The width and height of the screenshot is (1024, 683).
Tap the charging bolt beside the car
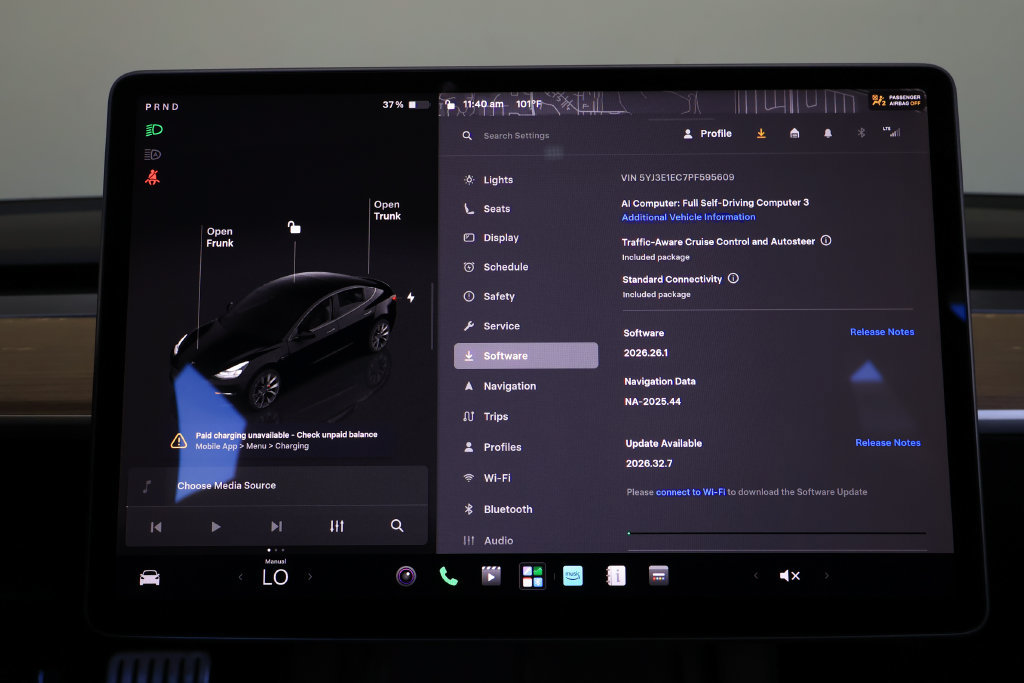click(x=411, y=298)
